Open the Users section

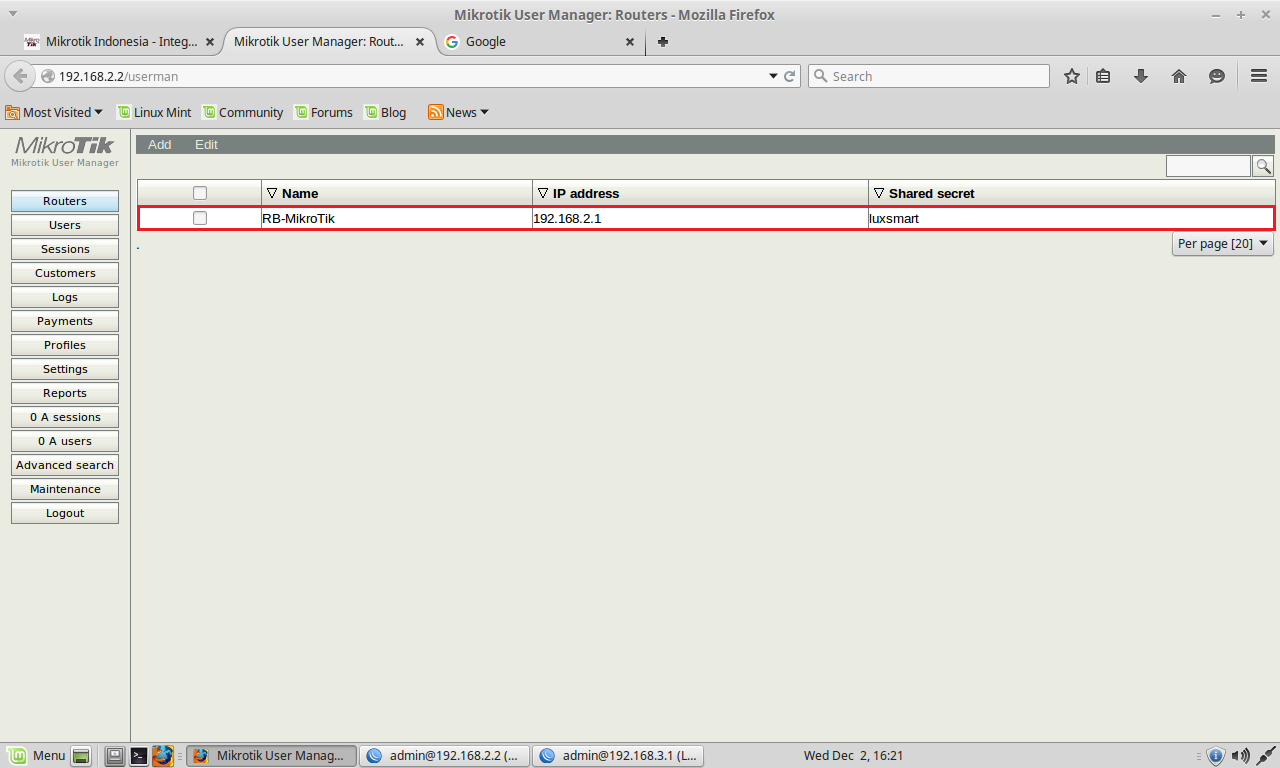tap(65, 225)
